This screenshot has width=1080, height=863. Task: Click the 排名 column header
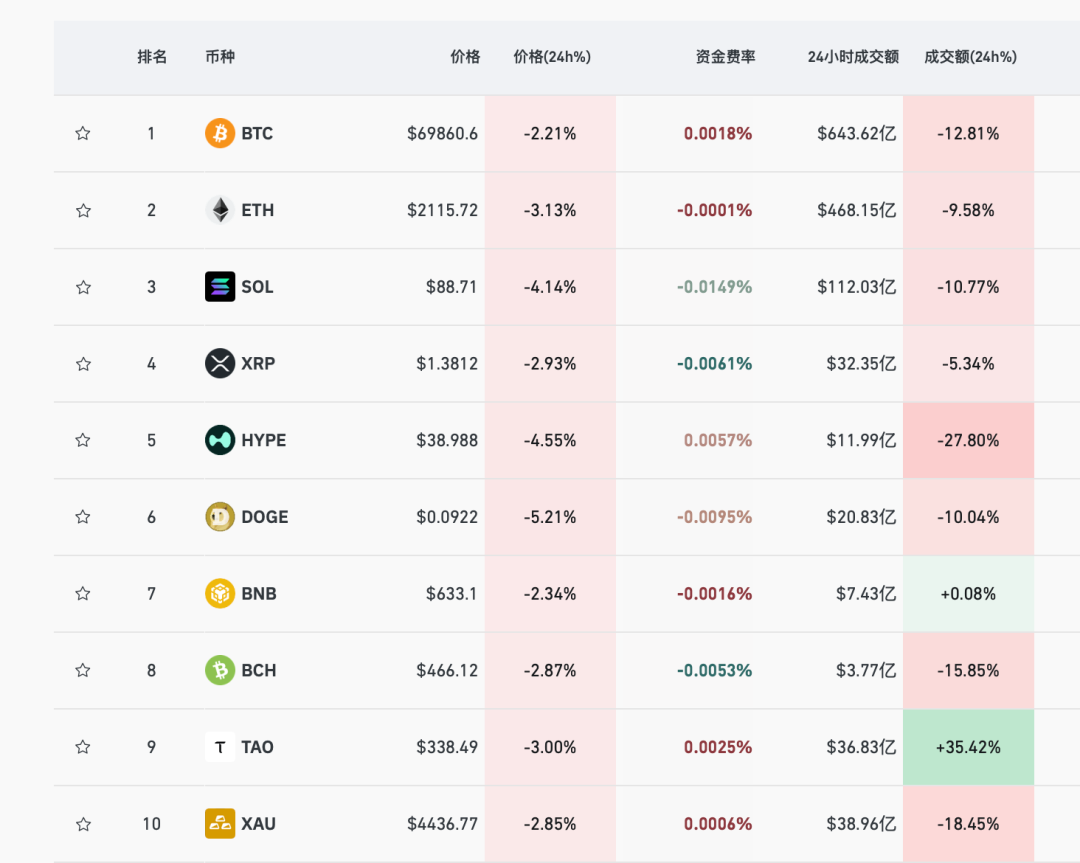[x=152, y=57]
